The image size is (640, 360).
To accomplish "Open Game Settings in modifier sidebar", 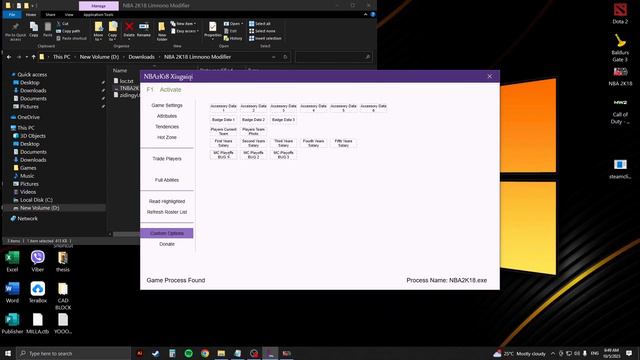I will point(167,105).
